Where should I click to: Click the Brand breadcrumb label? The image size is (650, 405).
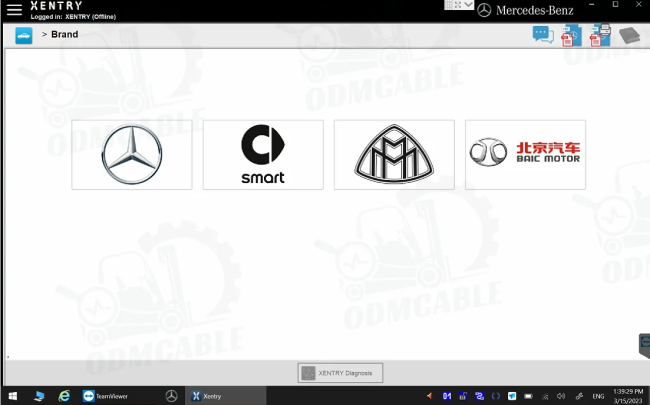click(x=65, y=34)
